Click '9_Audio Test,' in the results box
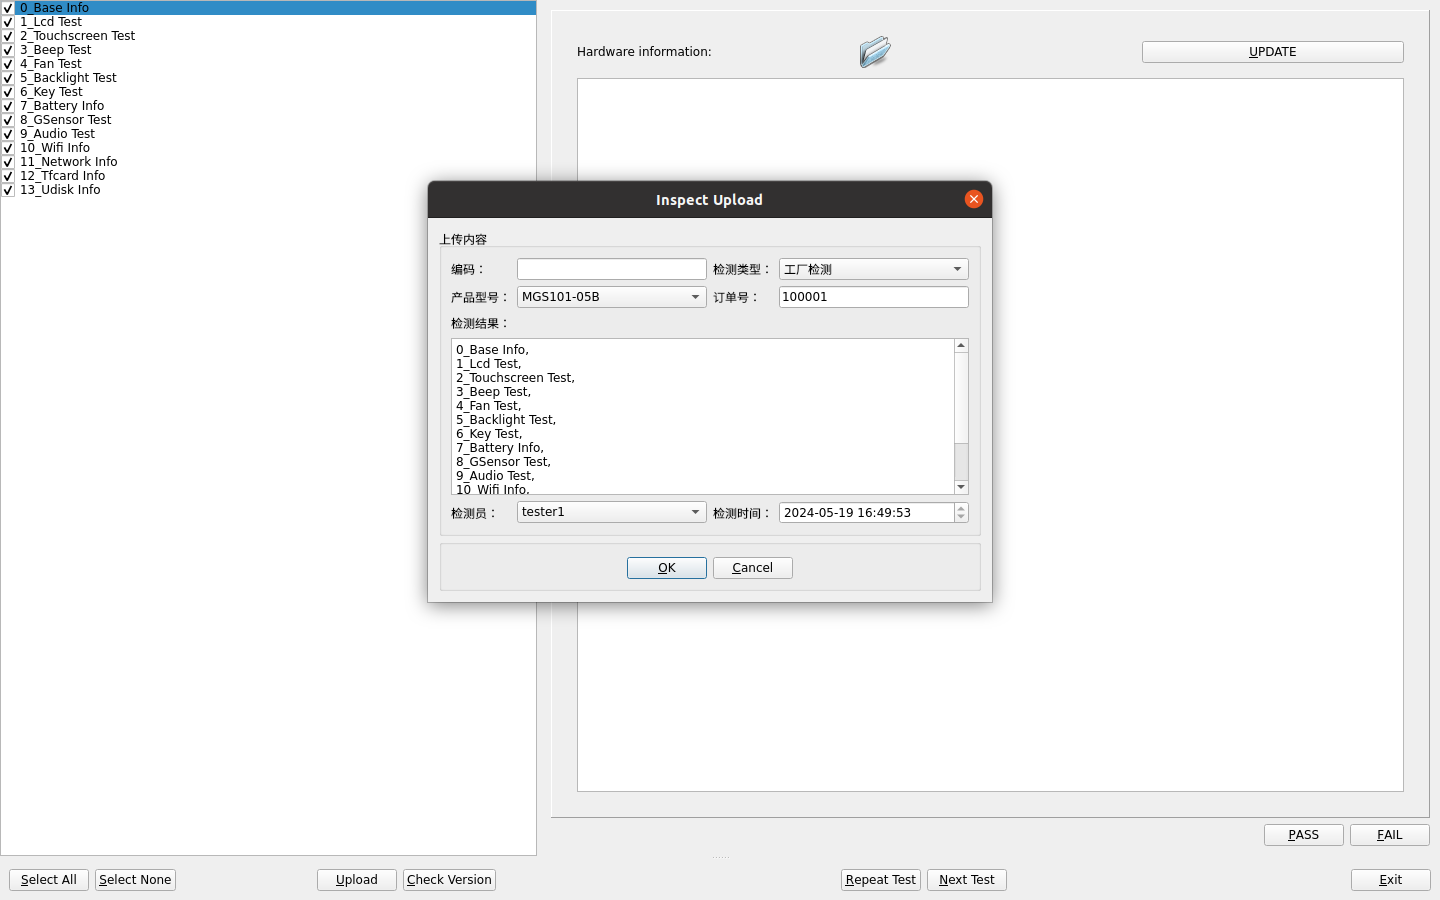 tap(495, 476)
